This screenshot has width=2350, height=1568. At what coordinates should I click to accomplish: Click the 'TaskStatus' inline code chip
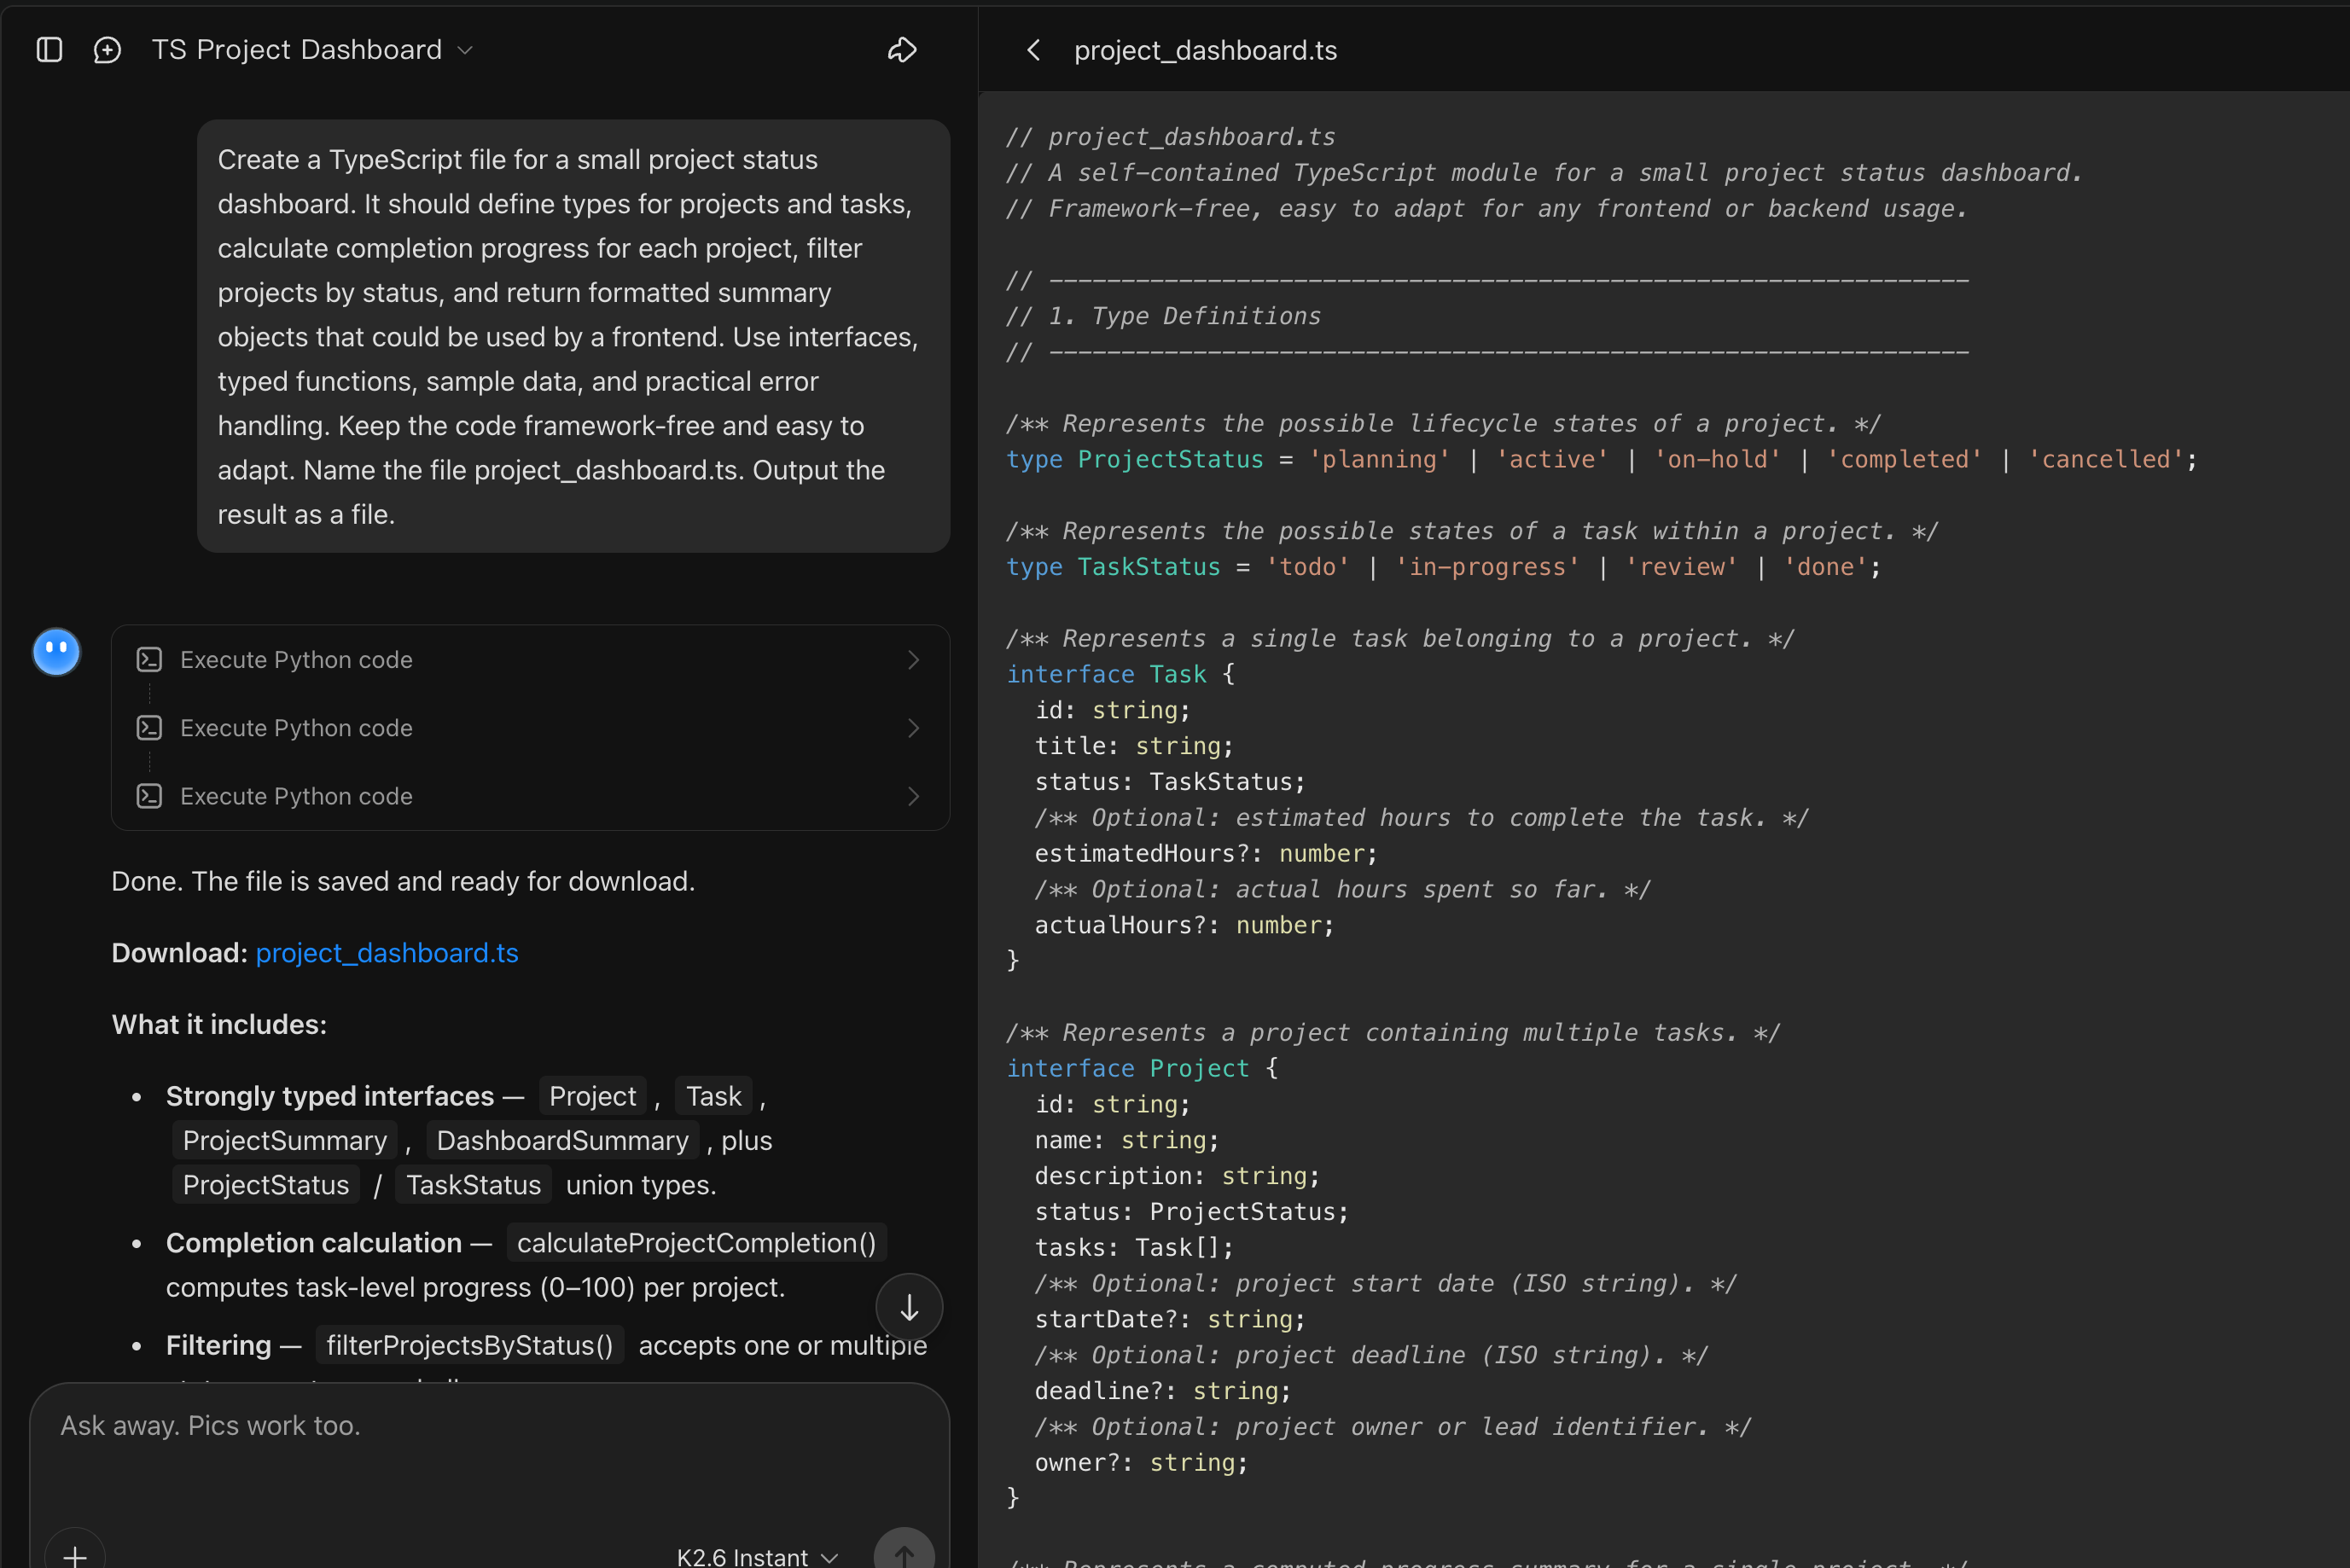(x=473, y=1185)
